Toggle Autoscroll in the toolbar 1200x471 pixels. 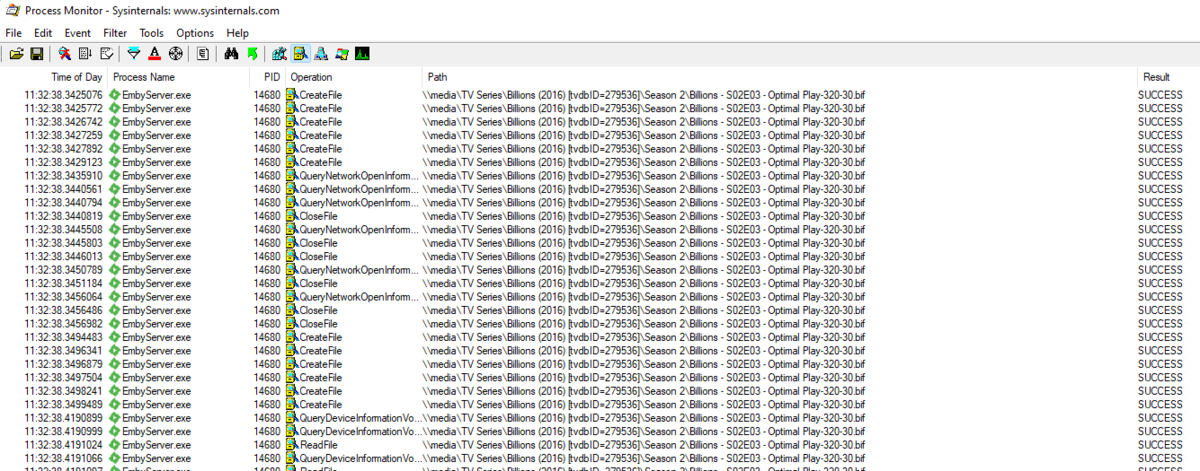[x=85, y=53]
